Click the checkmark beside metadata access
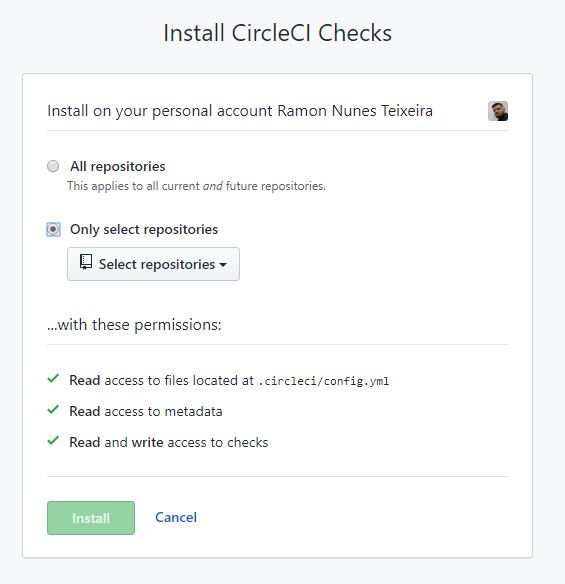565x584 pixels. tap(53, 410)
